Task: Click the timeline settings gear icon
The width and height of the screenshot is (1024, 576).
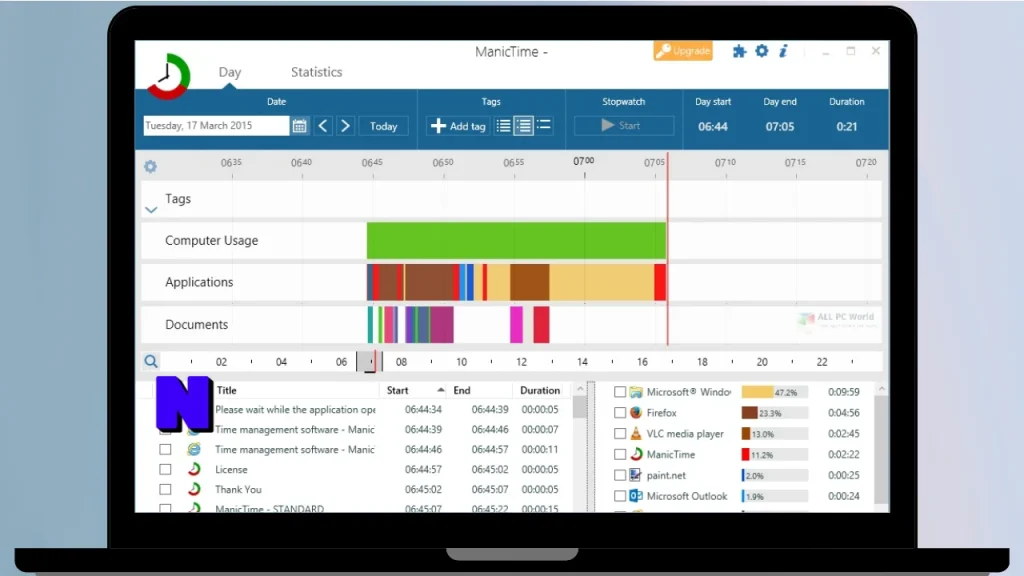Action: (x=150, y=167)
